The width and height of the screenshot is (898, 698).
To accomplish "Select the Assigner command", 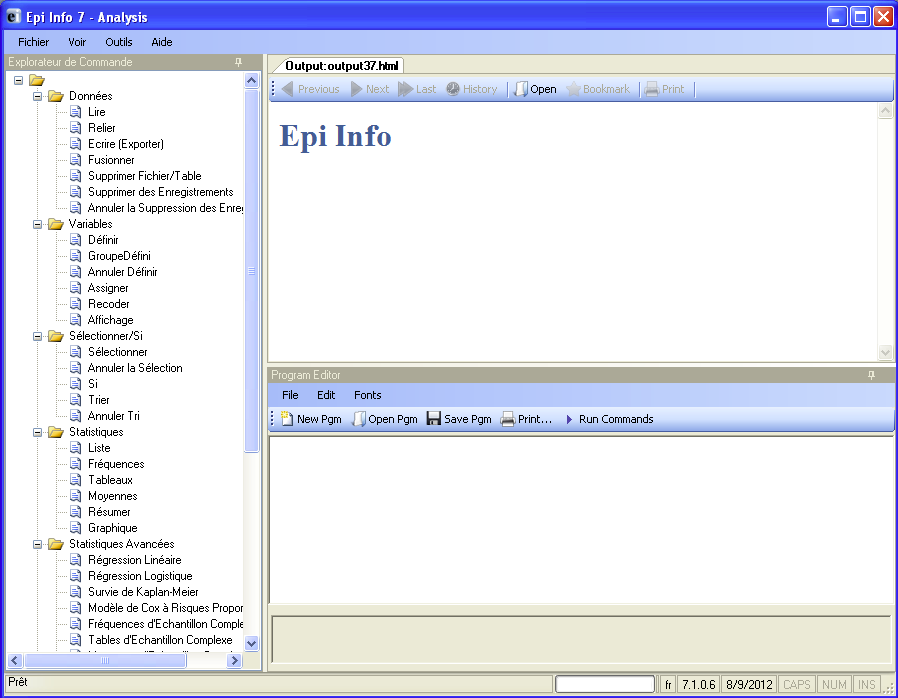I will click(108, 288).
